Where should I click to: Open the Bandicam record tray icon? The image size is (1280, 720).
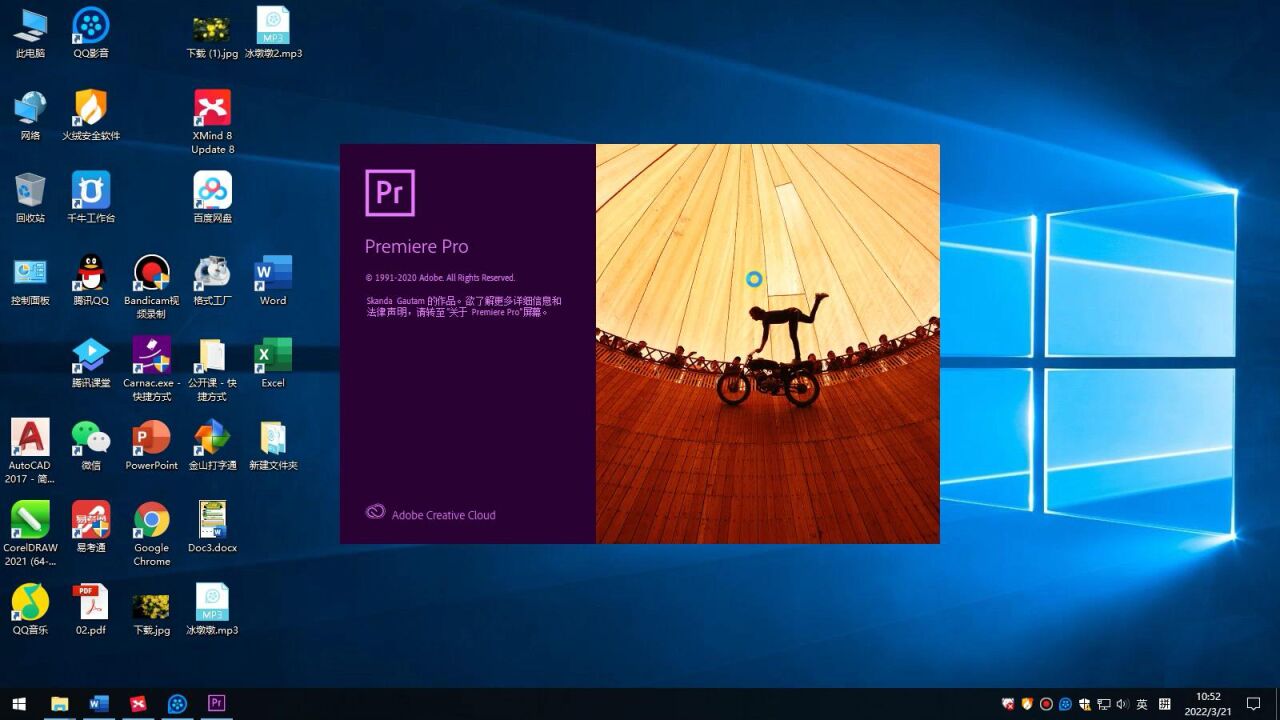coord(1046,704)
